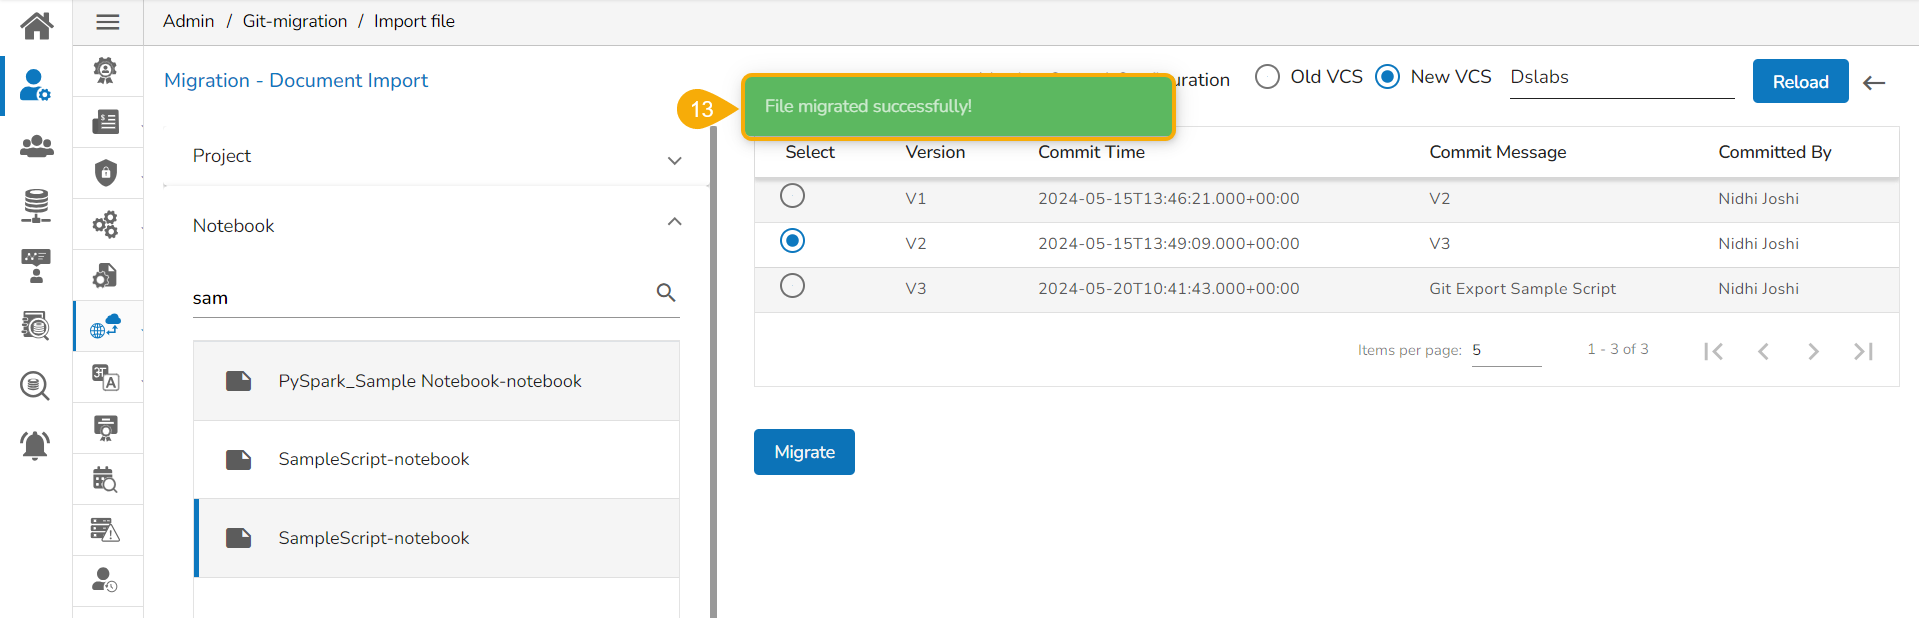Collapse the Notebook section

(x=674, y=222)
